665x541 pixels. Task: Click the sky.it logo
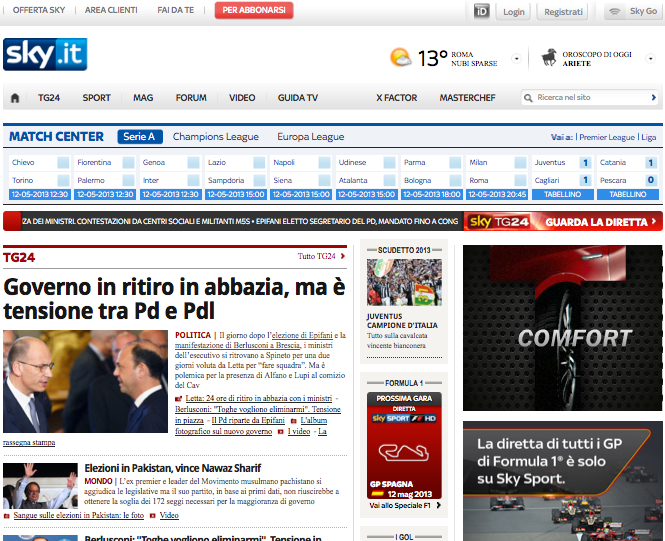pyautogui.click(x=45, y=55)
